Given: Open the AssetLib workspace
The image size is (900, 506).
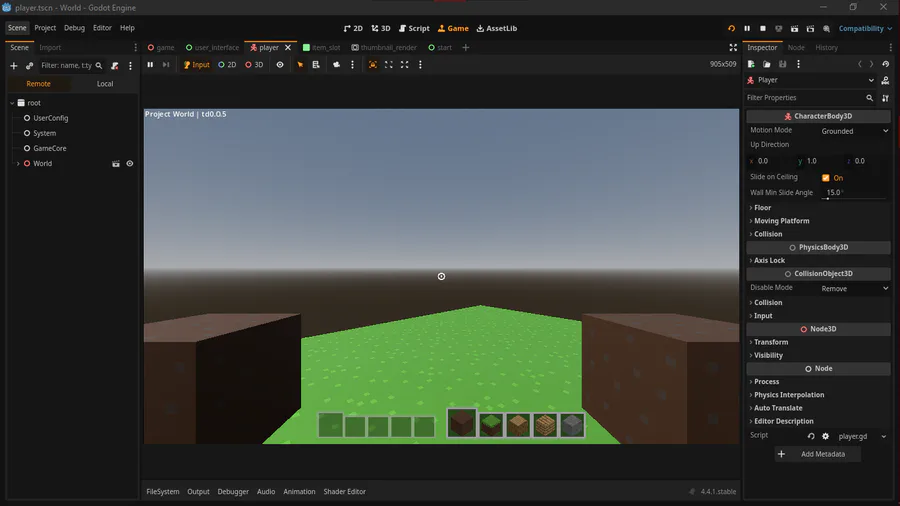Looking at the screenshot, I should 497,28.
